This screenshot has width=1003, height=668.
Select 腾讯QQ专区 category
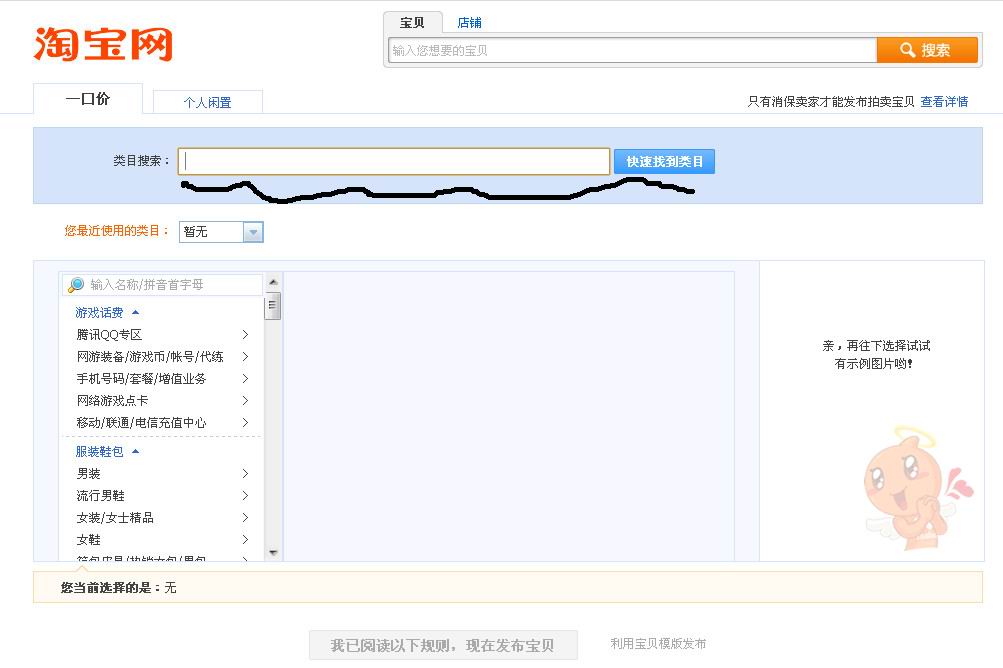tap(109, 335)
